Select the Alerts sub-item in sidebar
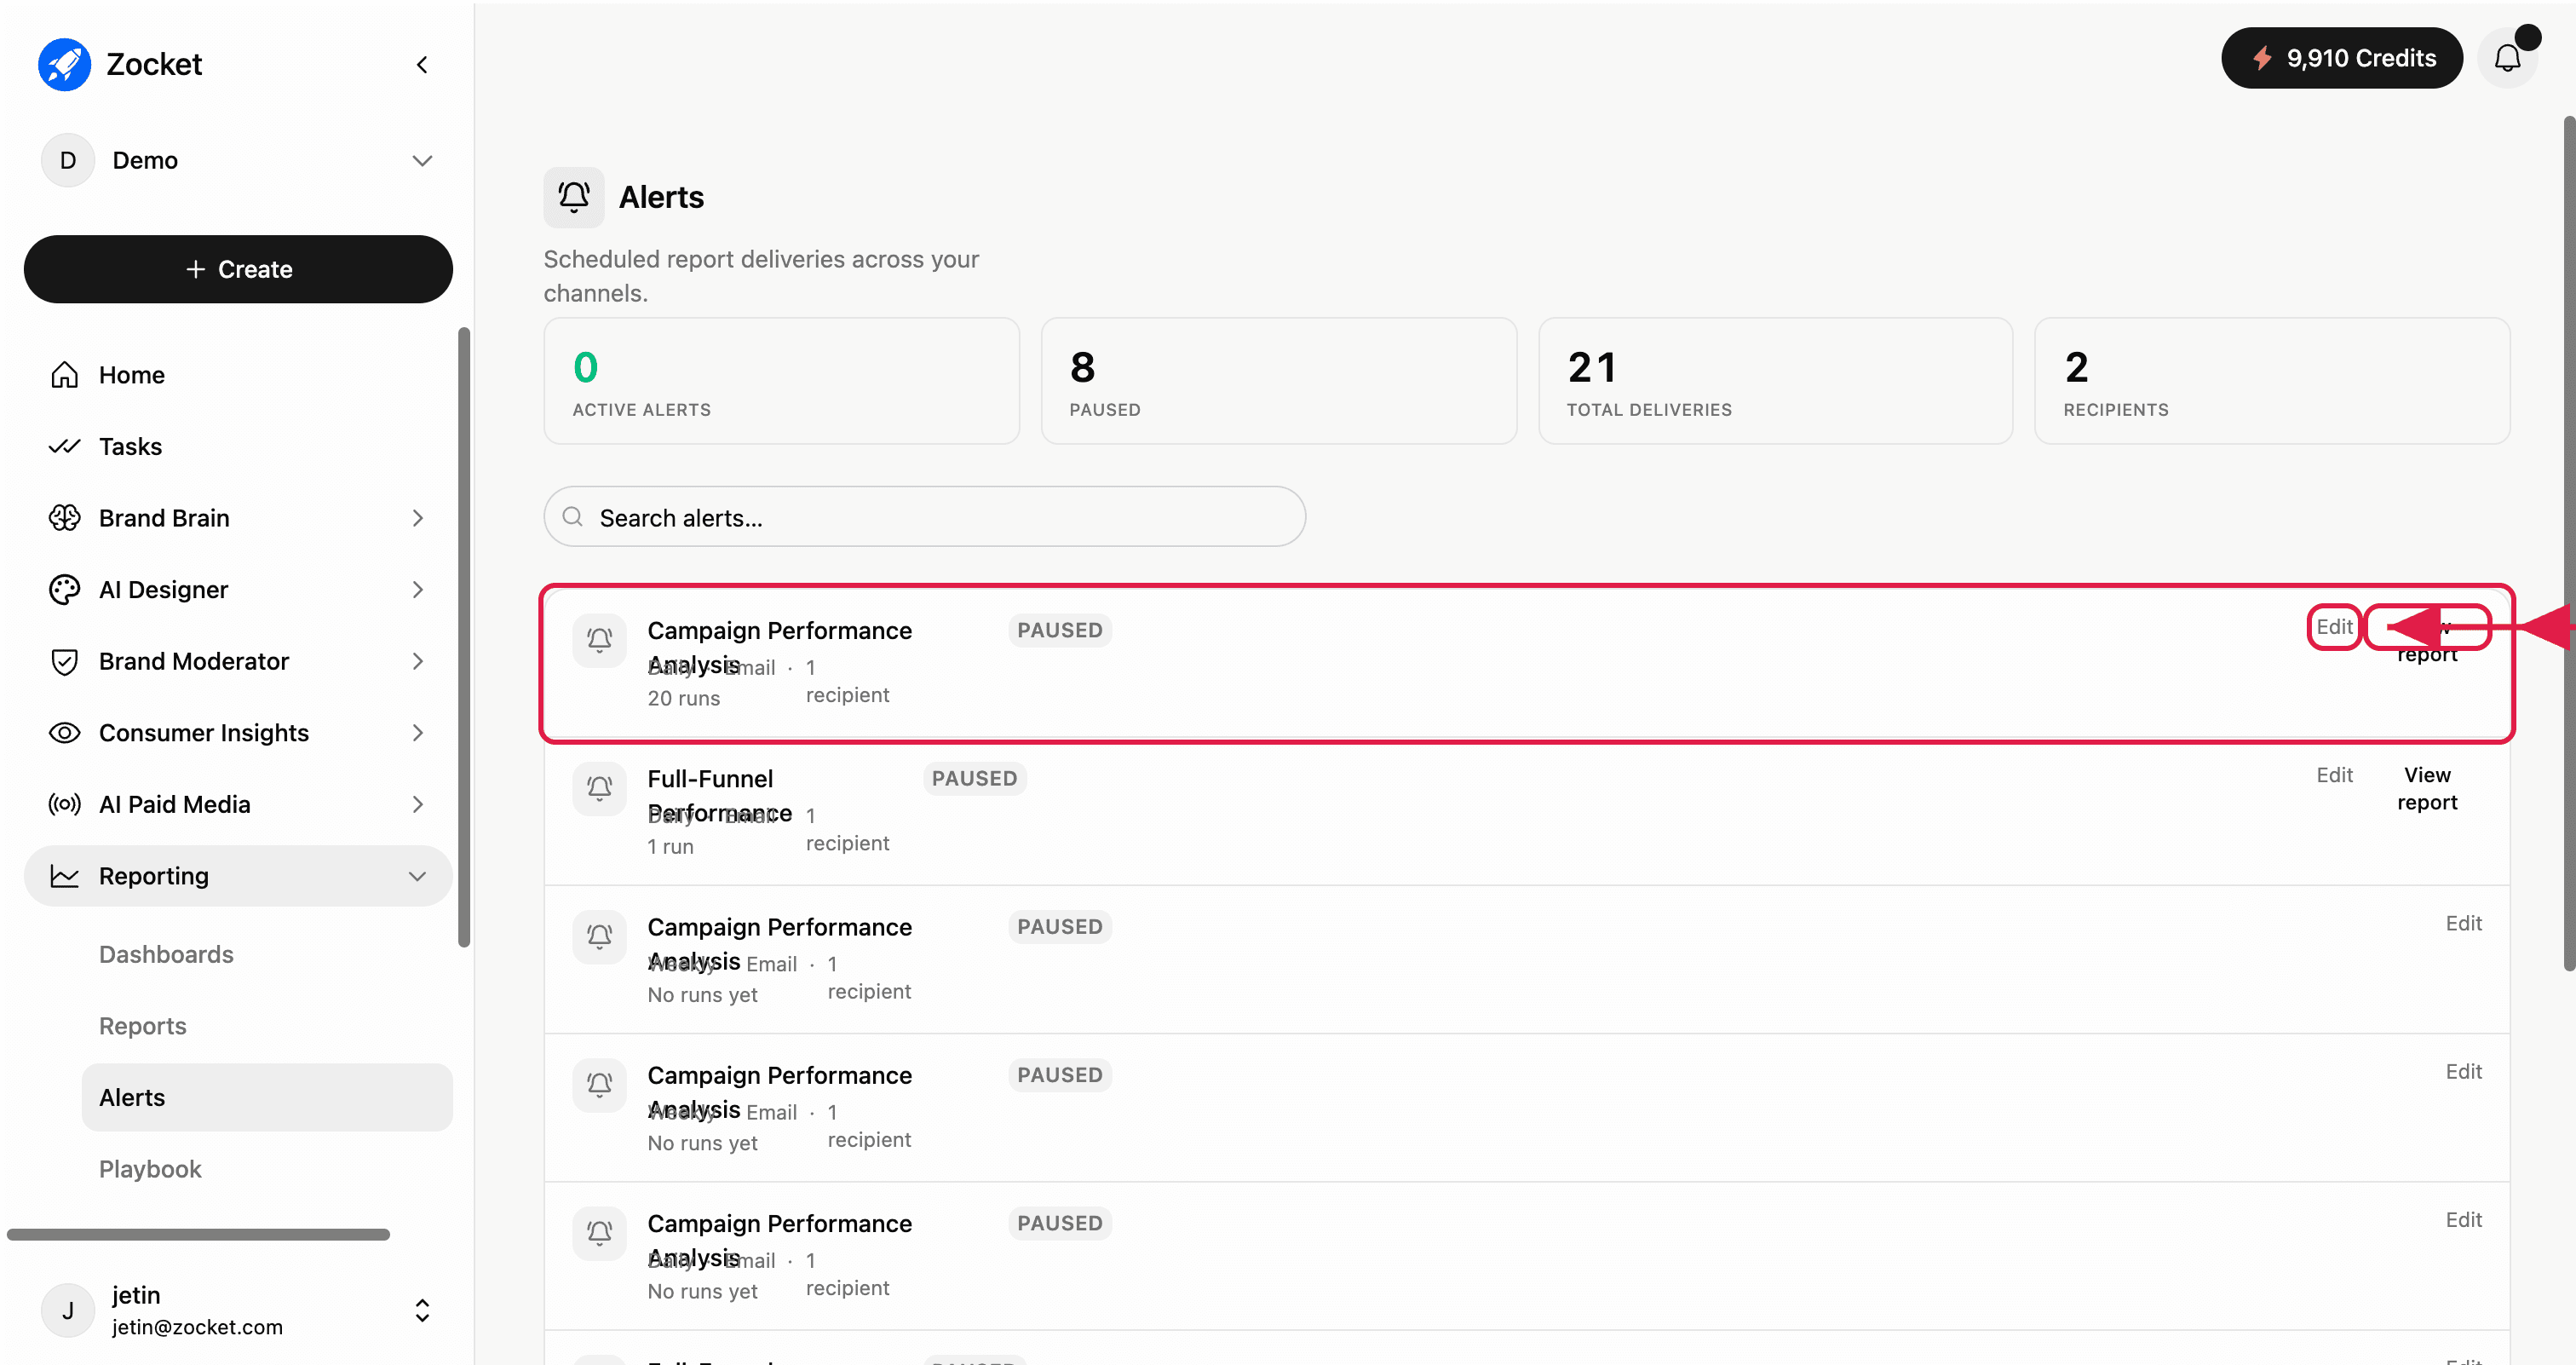Screen dimensions: 2576x1365 (267, 1097)
